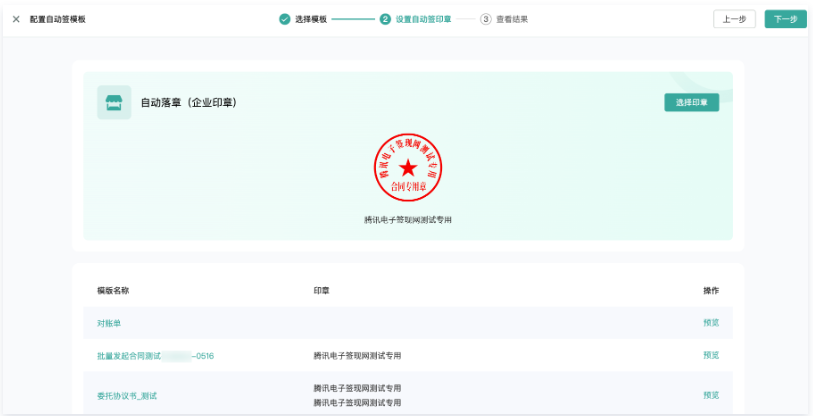Image resolution: width=813 pixels, height=416 pixels.
Task: Preview the 委托协议书_测试 template
Action: tap(711, 395)
